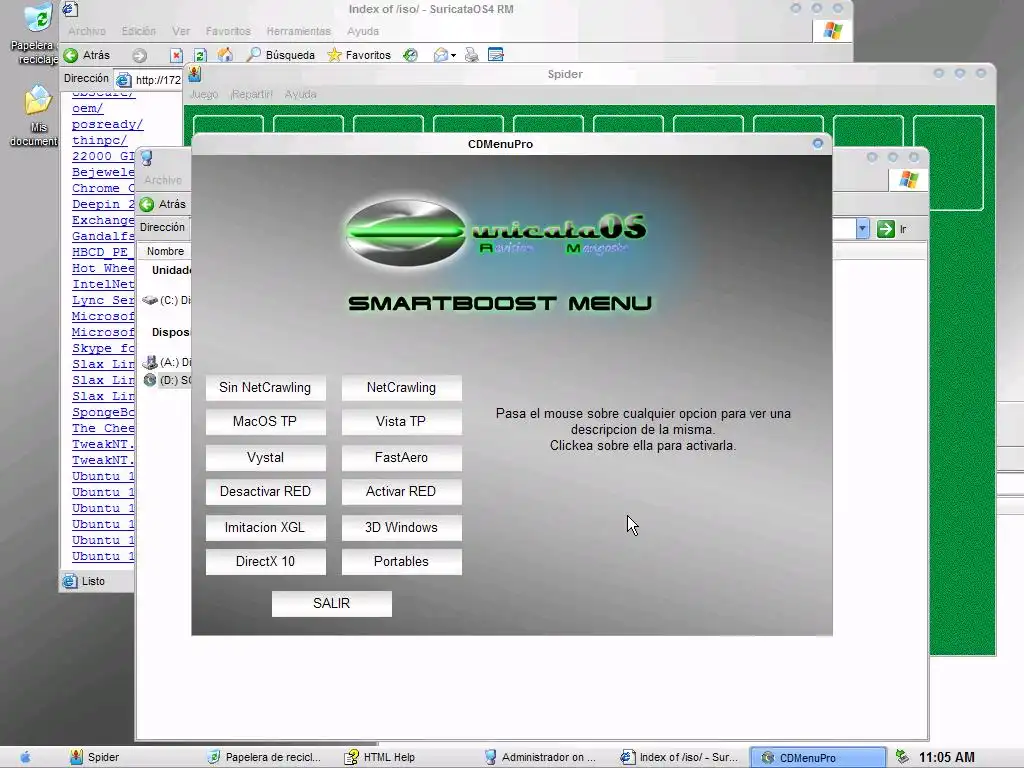Screen dimensions: 1024x768
Task: Open the SpongeBob link in listing
Action: coord(103,412)
